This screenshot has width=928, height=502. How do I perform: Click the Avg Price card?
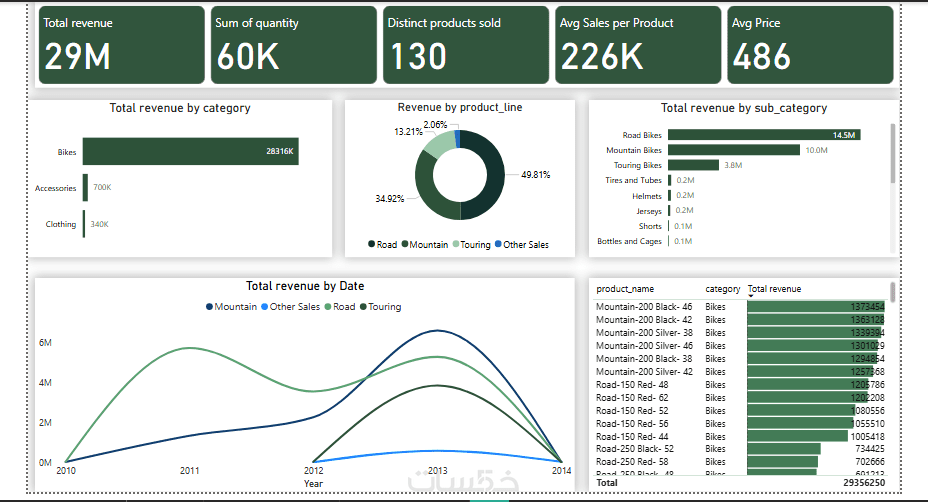pos(810,45)
